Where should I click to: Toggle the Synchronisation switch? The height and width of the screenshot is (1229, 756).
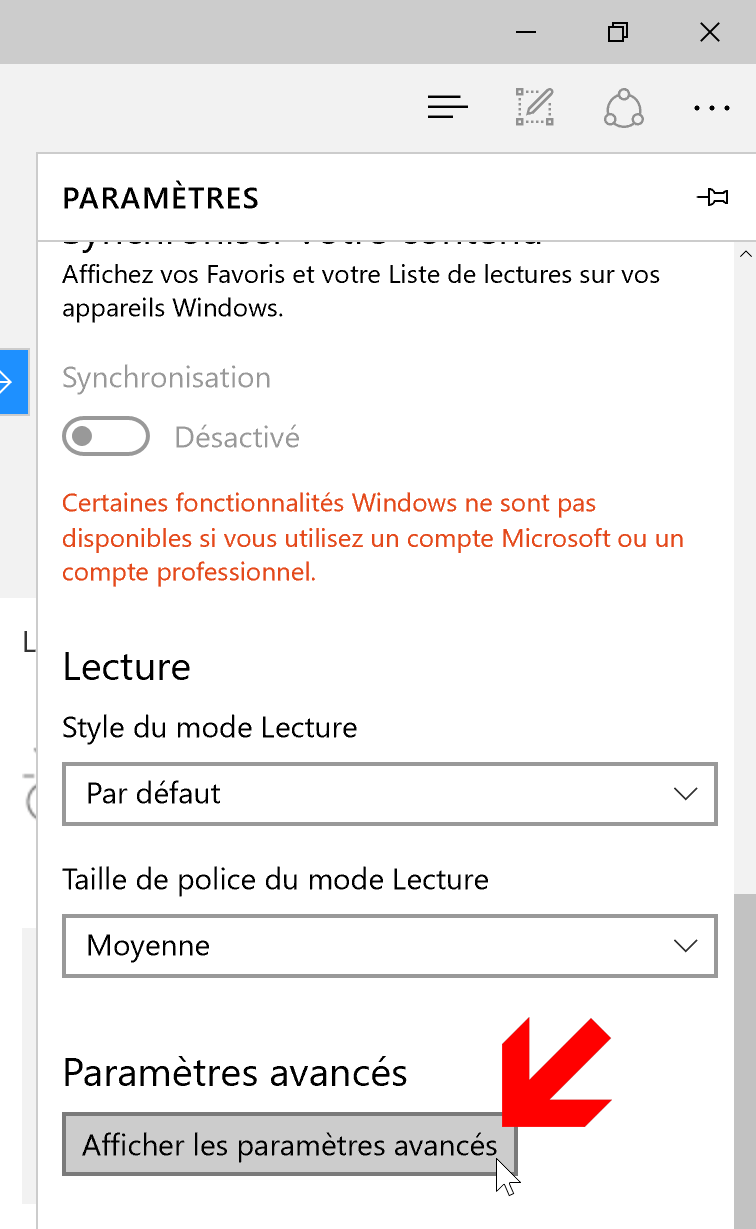[x=106, y=437]
